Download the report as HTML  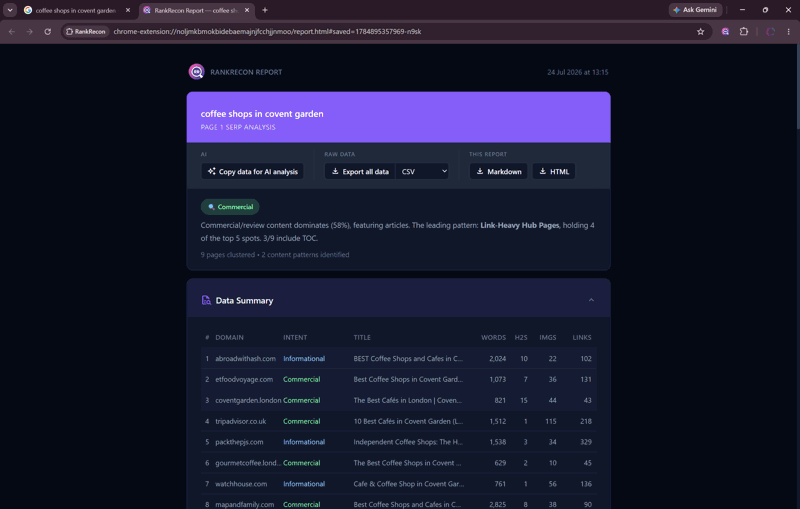(x=554, y=171)
